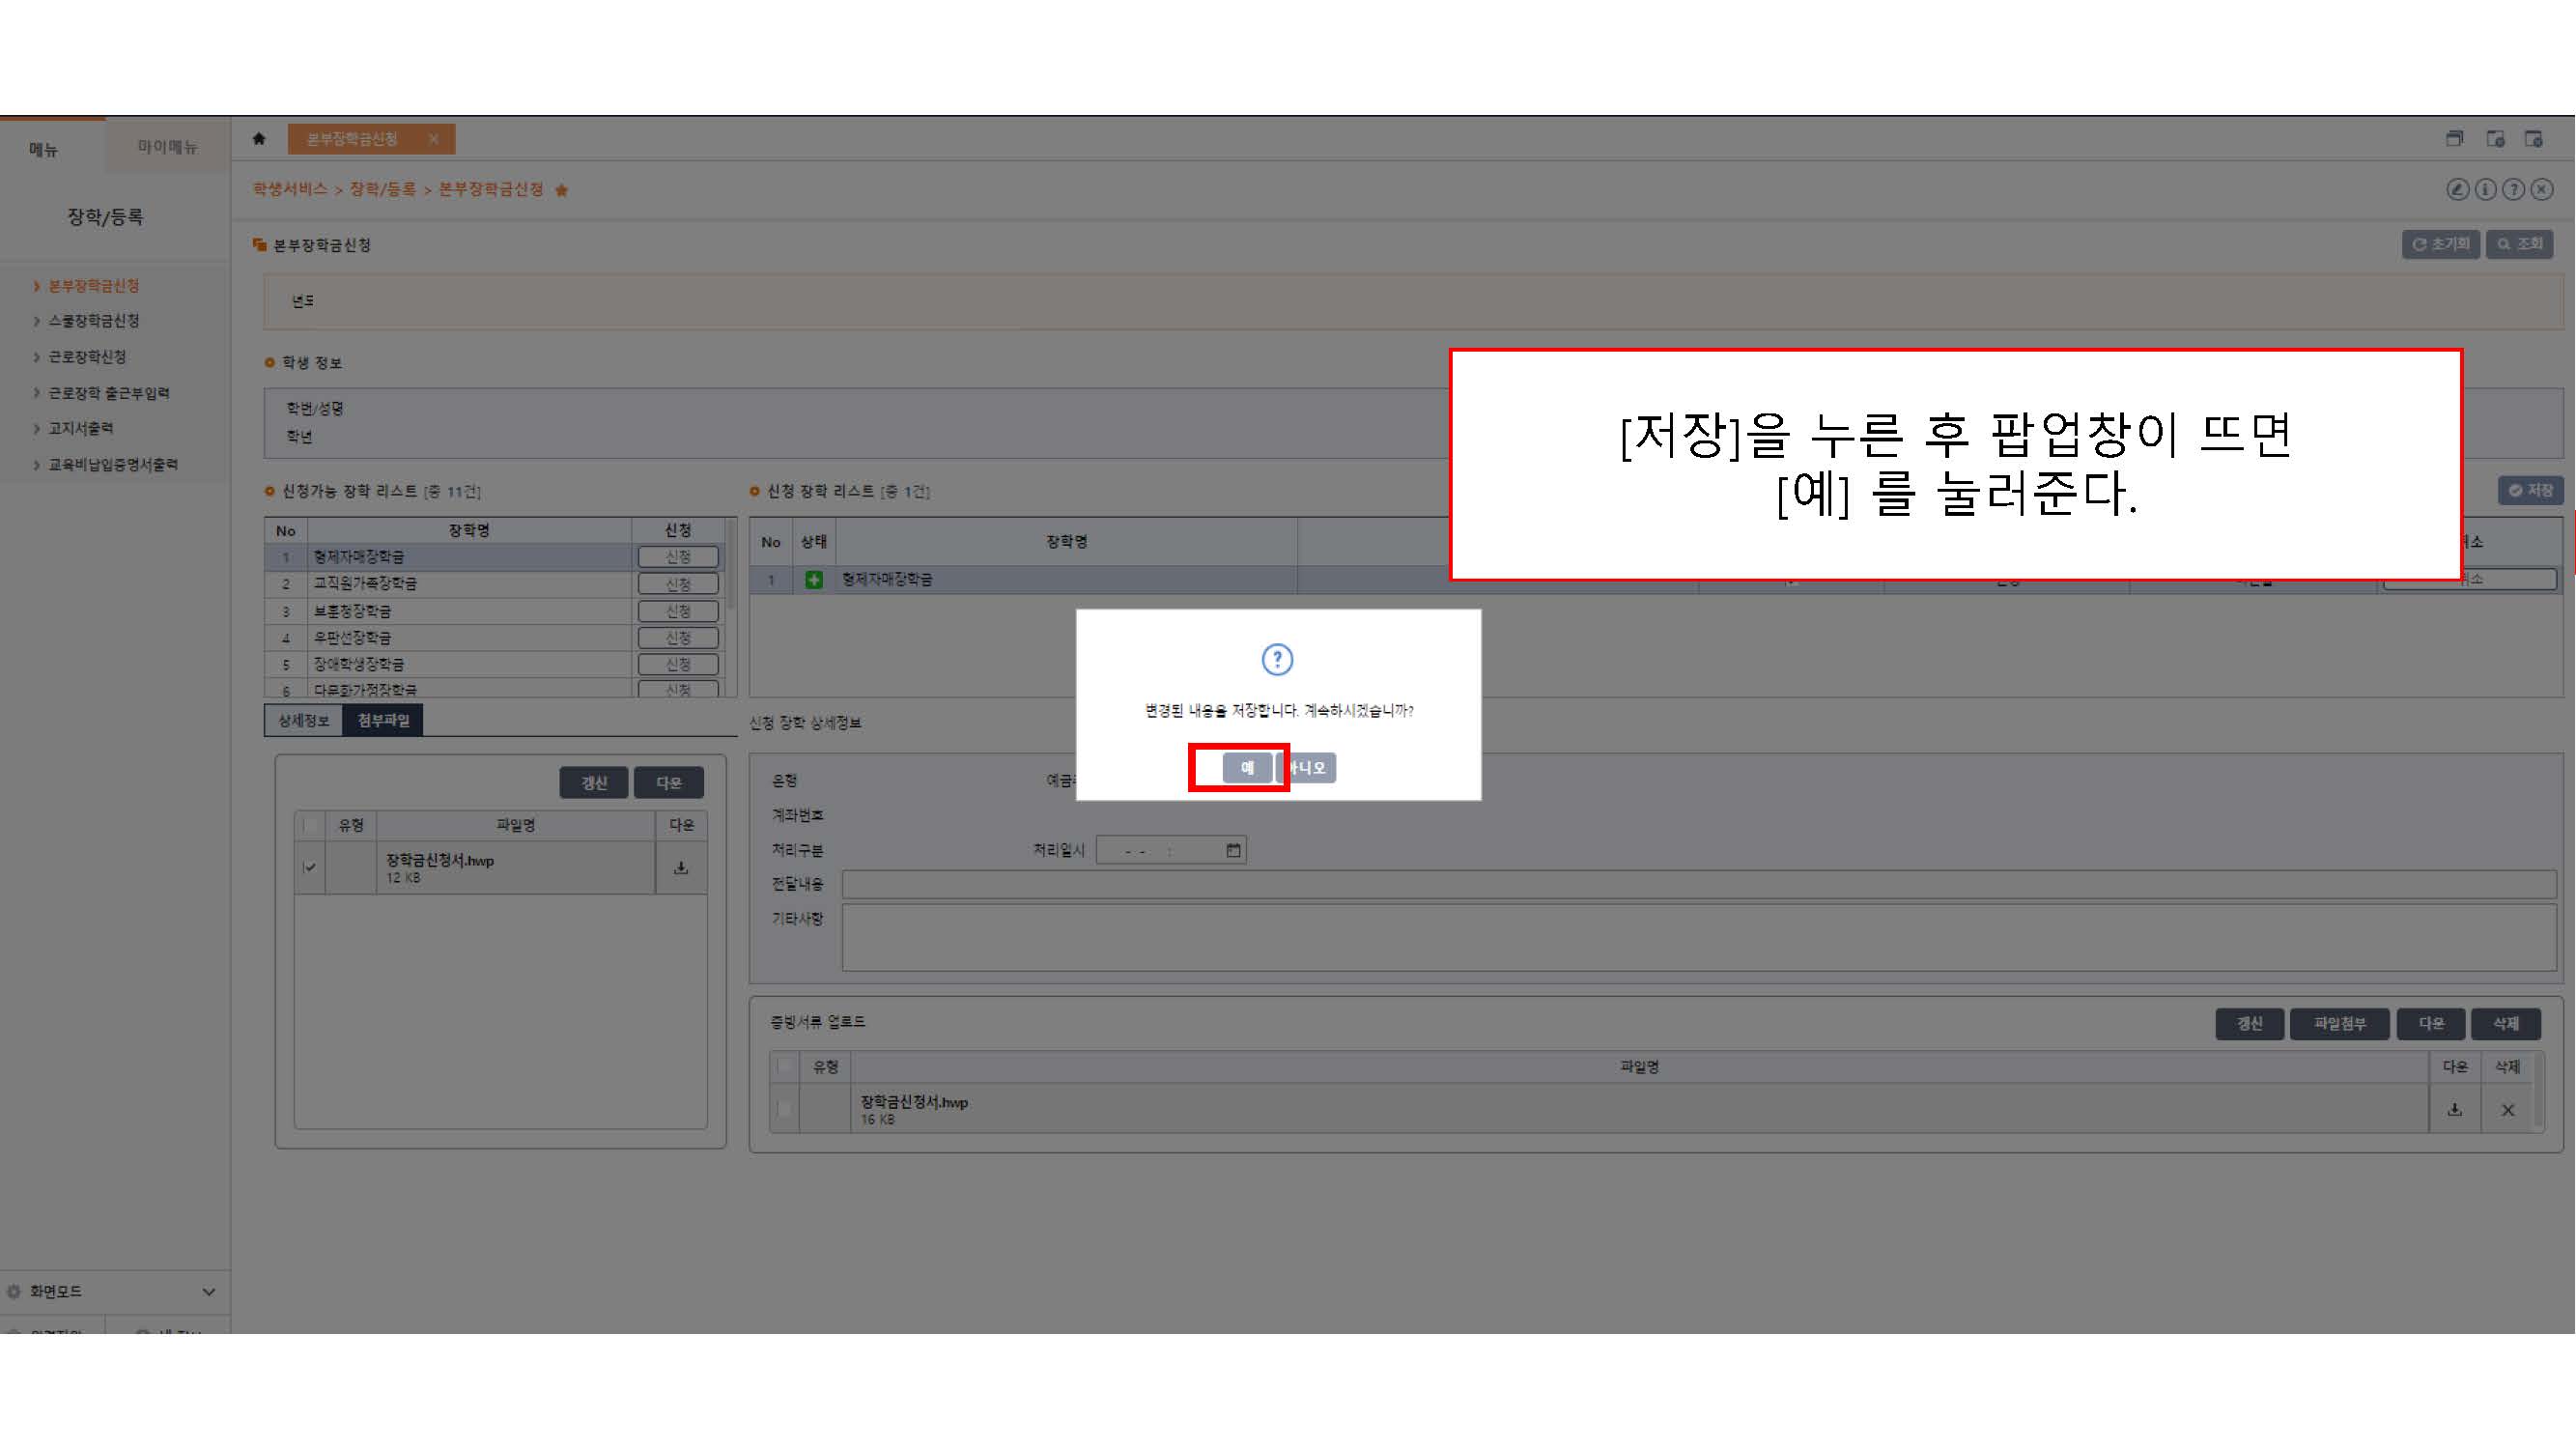The image size is (2576, 1449).
Task: Click 신청 for 보훈청장학금
Action: click(x=678, y=611)
